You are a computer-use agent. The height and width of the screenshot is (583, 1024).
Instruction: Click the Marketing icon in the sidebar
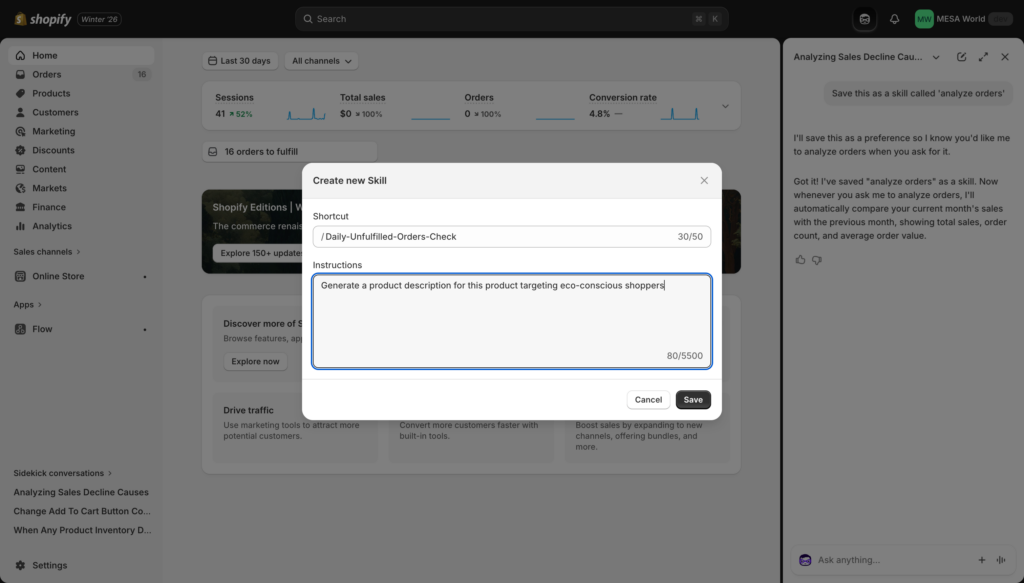22,131
